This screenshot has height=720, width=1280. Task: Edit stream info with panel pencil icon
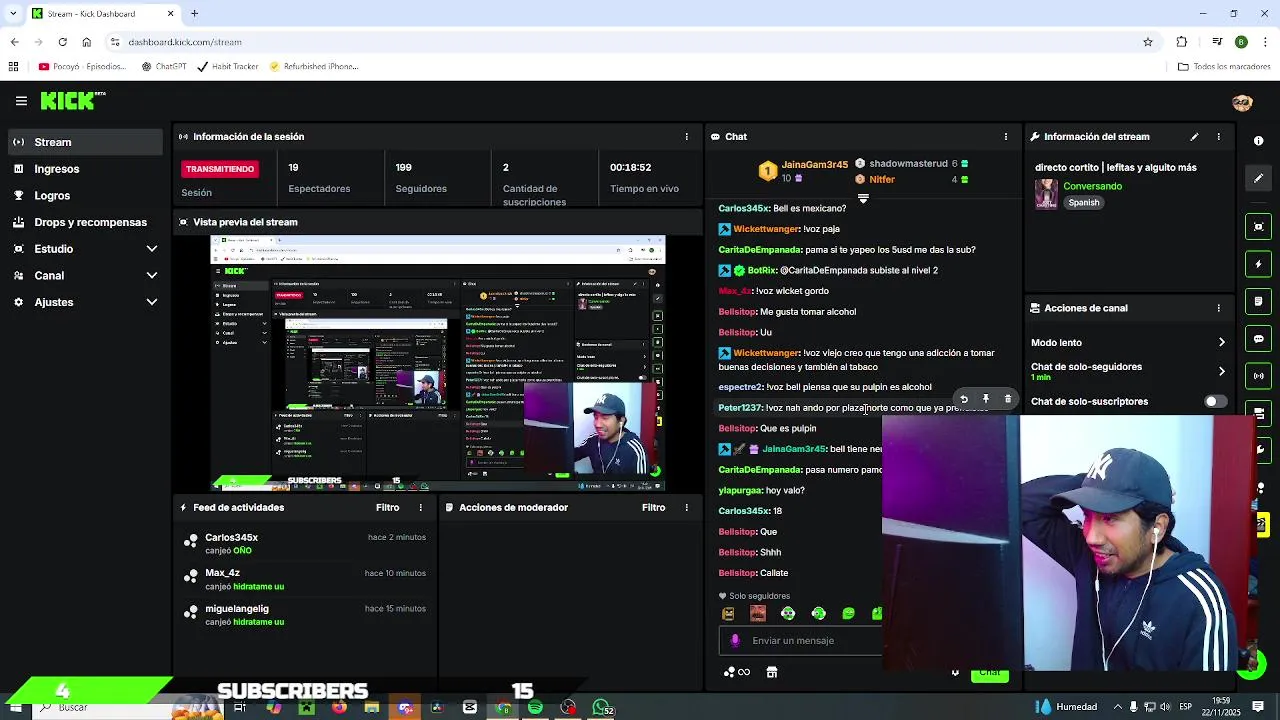[1194, 137]
